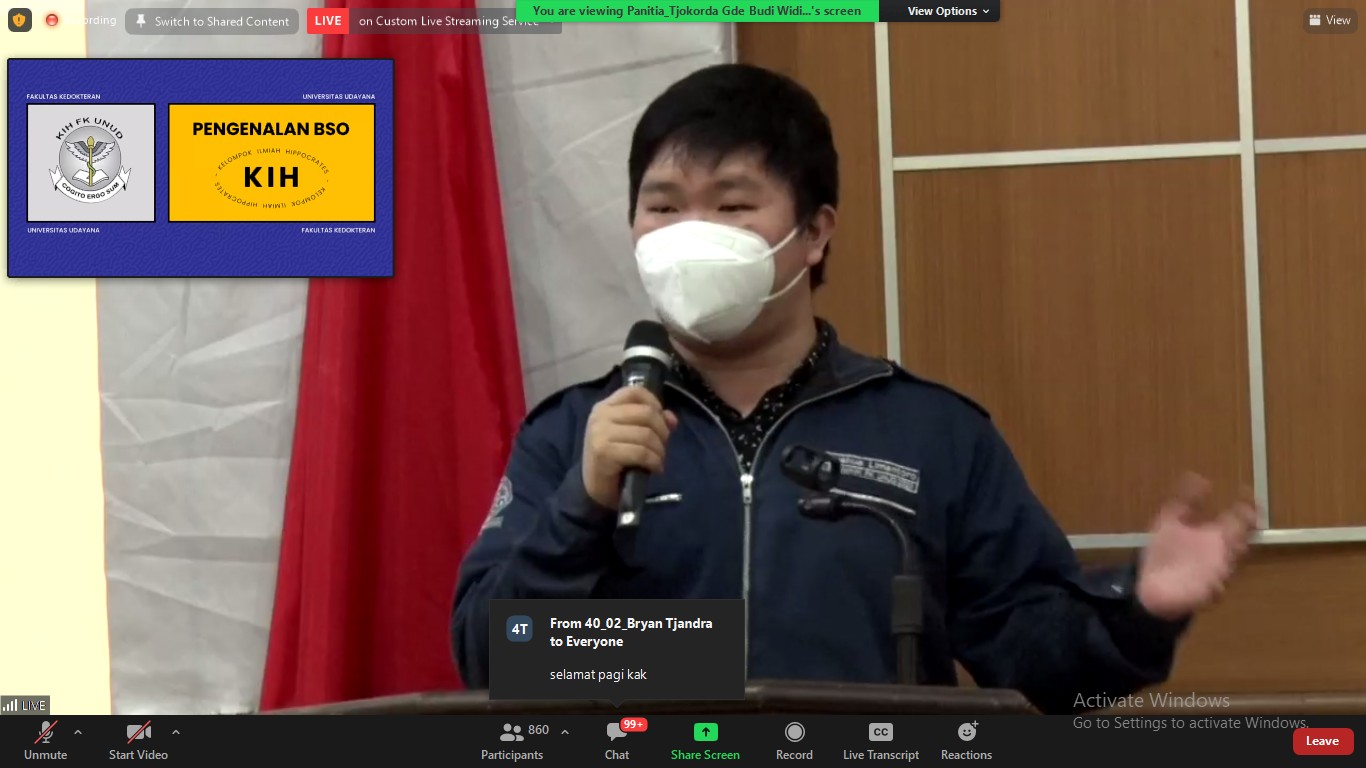Click the encryption shield icon
Image resolution: width=1366 pixels, height=768 pixels.
click(x=19, y=20)
